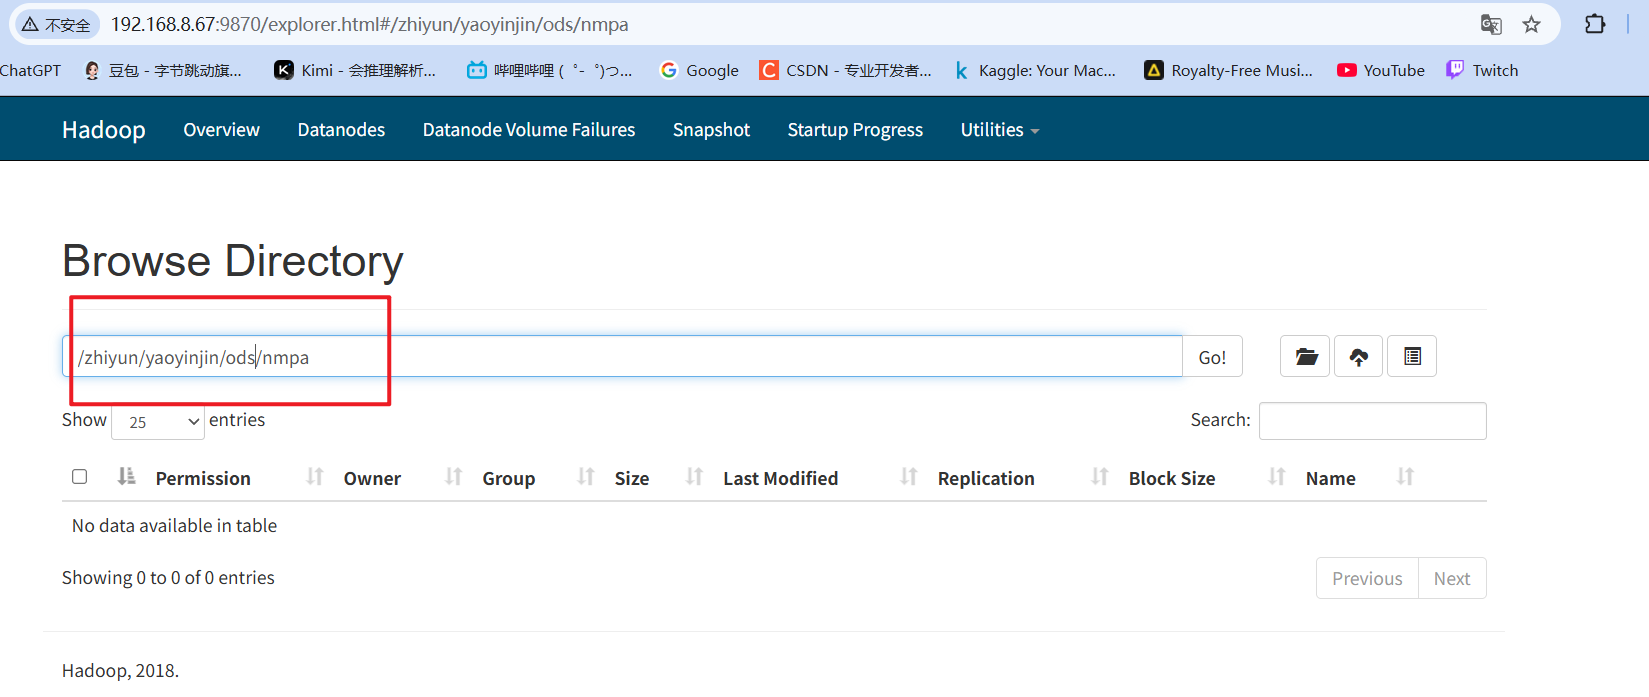Bookmark this page with the star icon
The height and width of the screenshot is (697, 1649).
pos(1531,25)
